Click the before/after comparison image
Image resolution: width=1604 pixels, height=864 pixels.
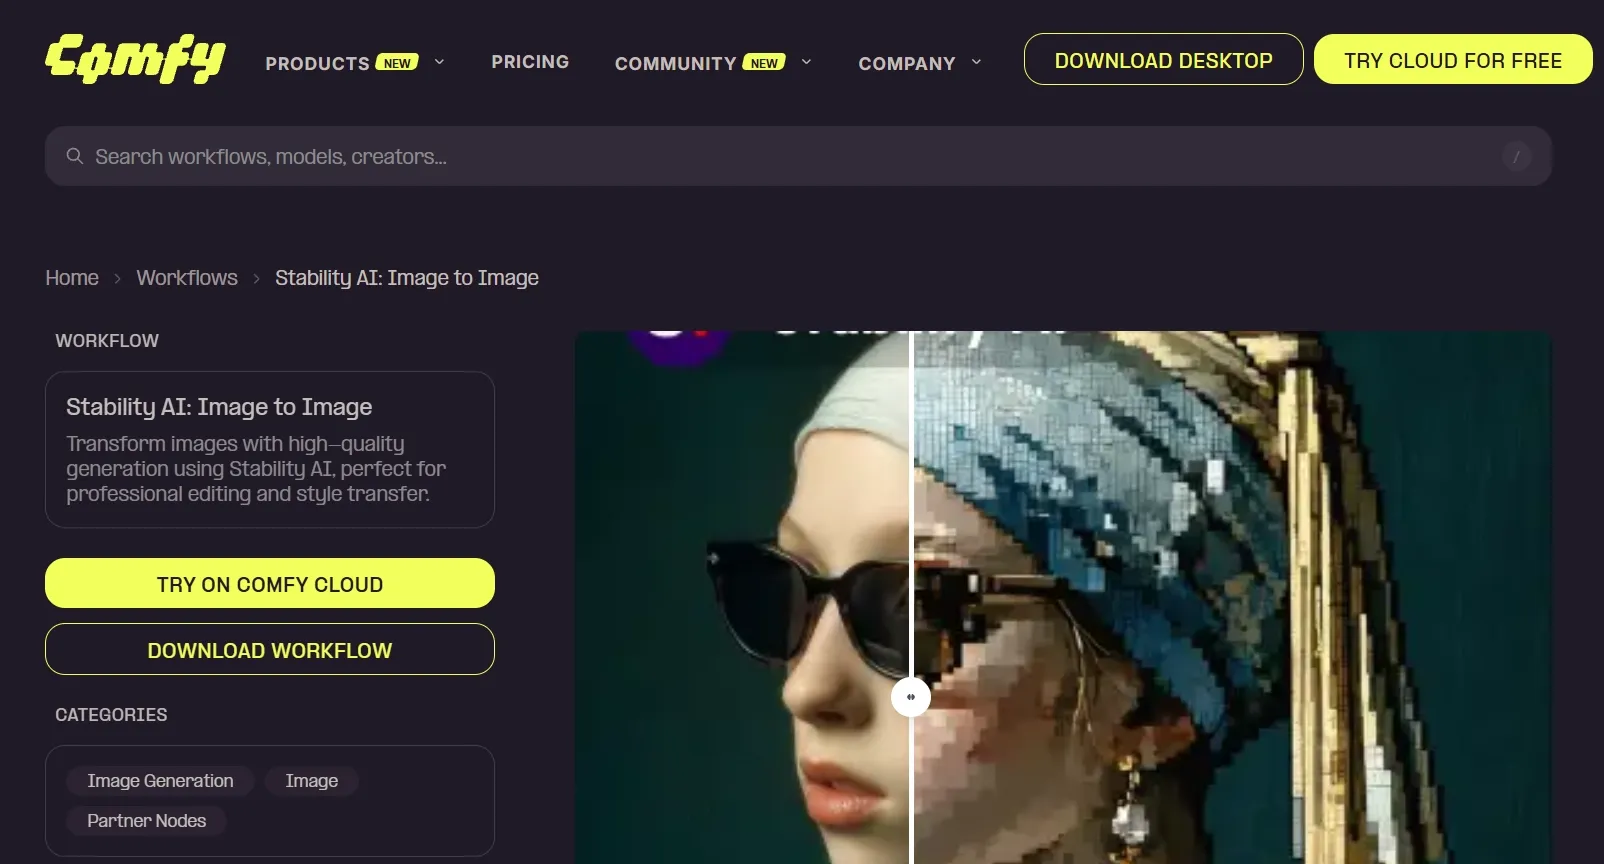[x=1063, y=597]
